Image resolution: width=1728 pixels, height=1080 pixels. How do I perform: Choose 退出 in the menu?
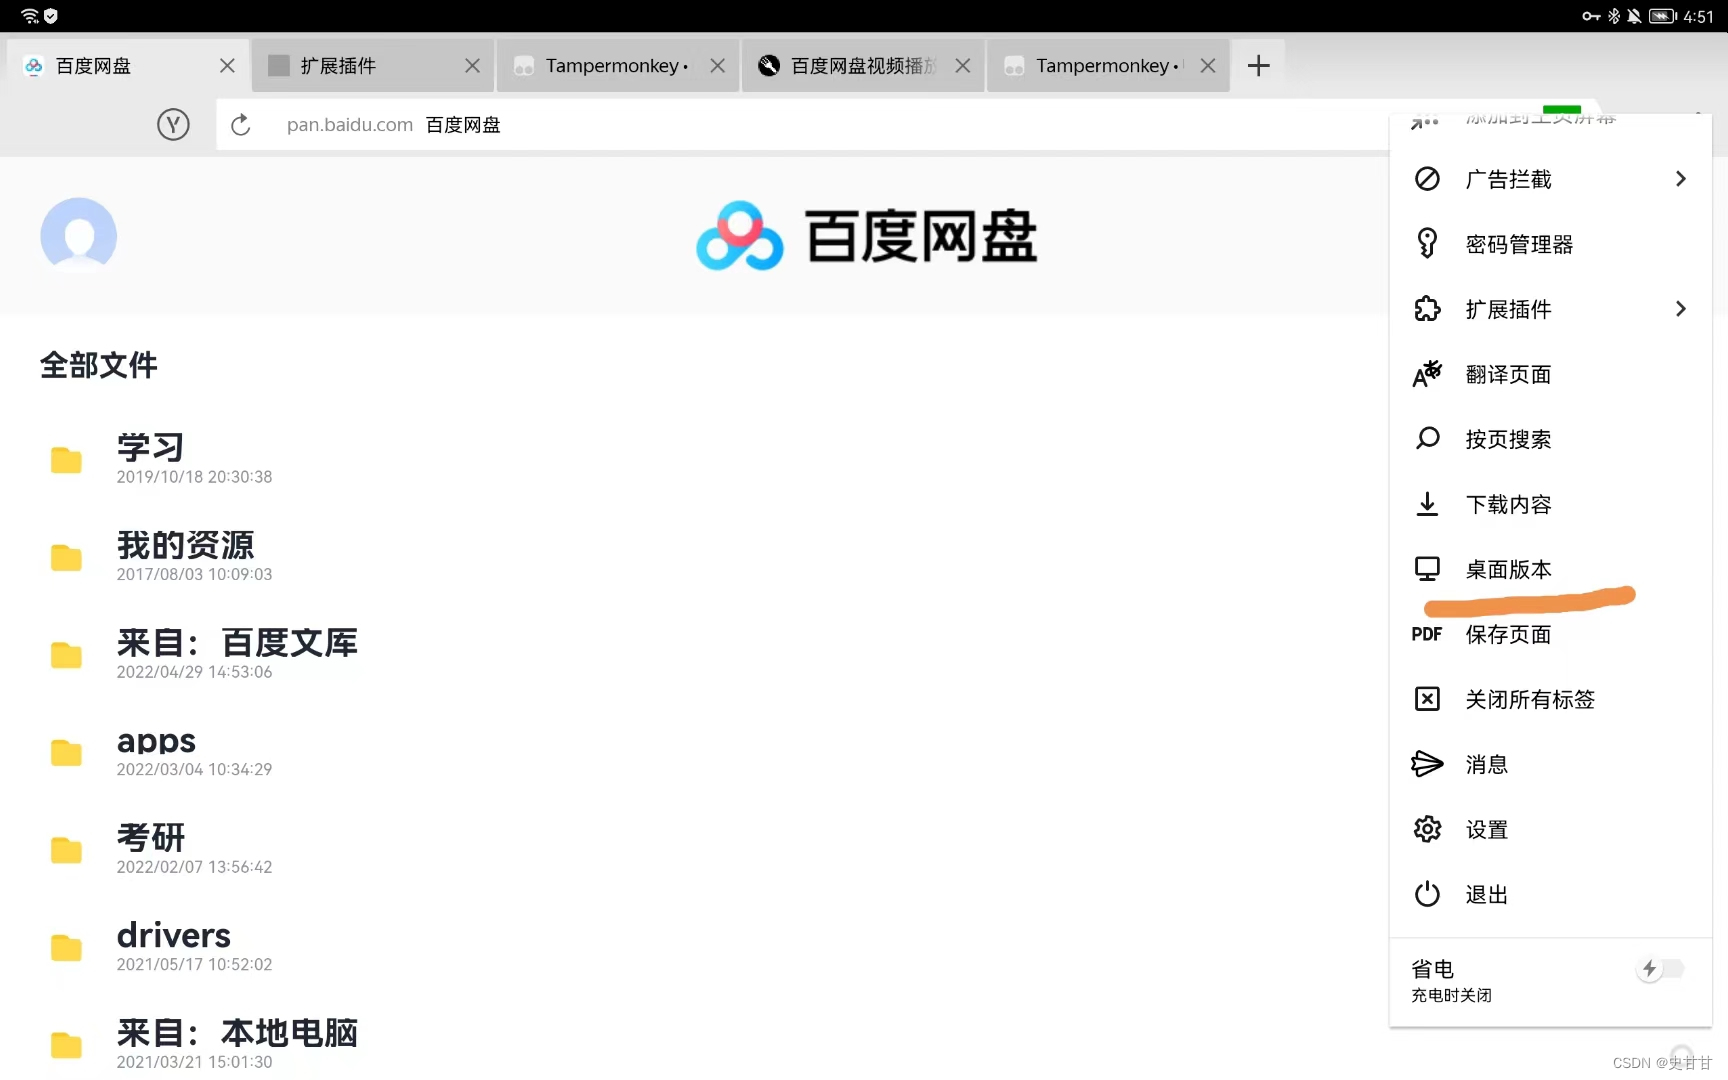pyautogui.click(x=1550, y=894)
